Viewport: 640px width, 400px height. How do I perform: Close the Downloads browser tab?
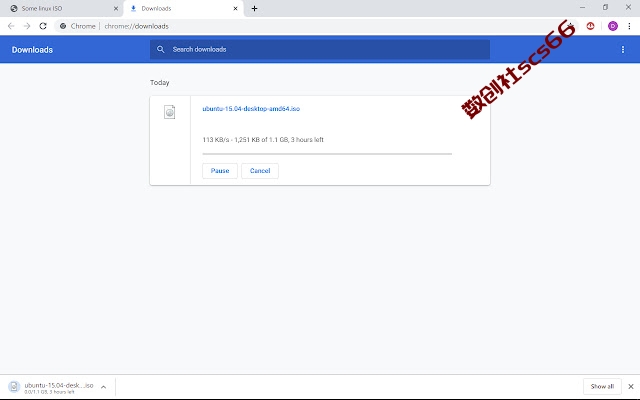(235, 9)
